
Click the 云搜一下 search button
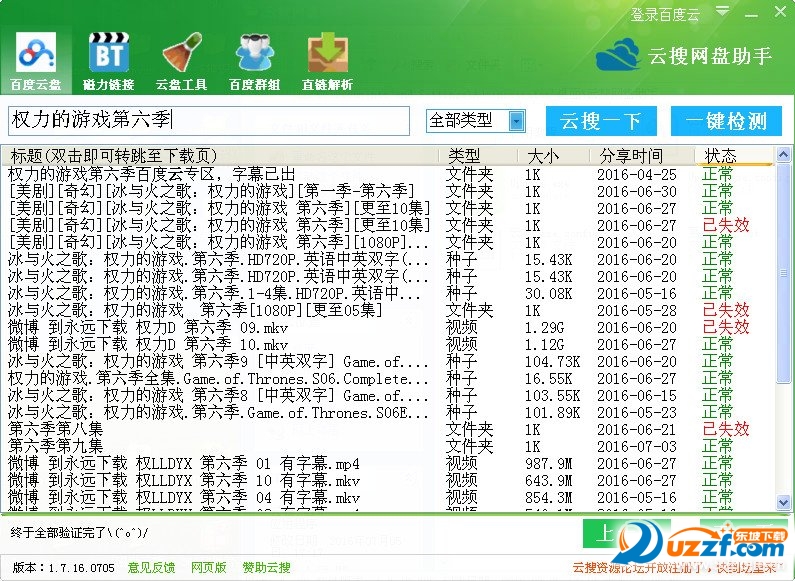[x=601, y=121]
